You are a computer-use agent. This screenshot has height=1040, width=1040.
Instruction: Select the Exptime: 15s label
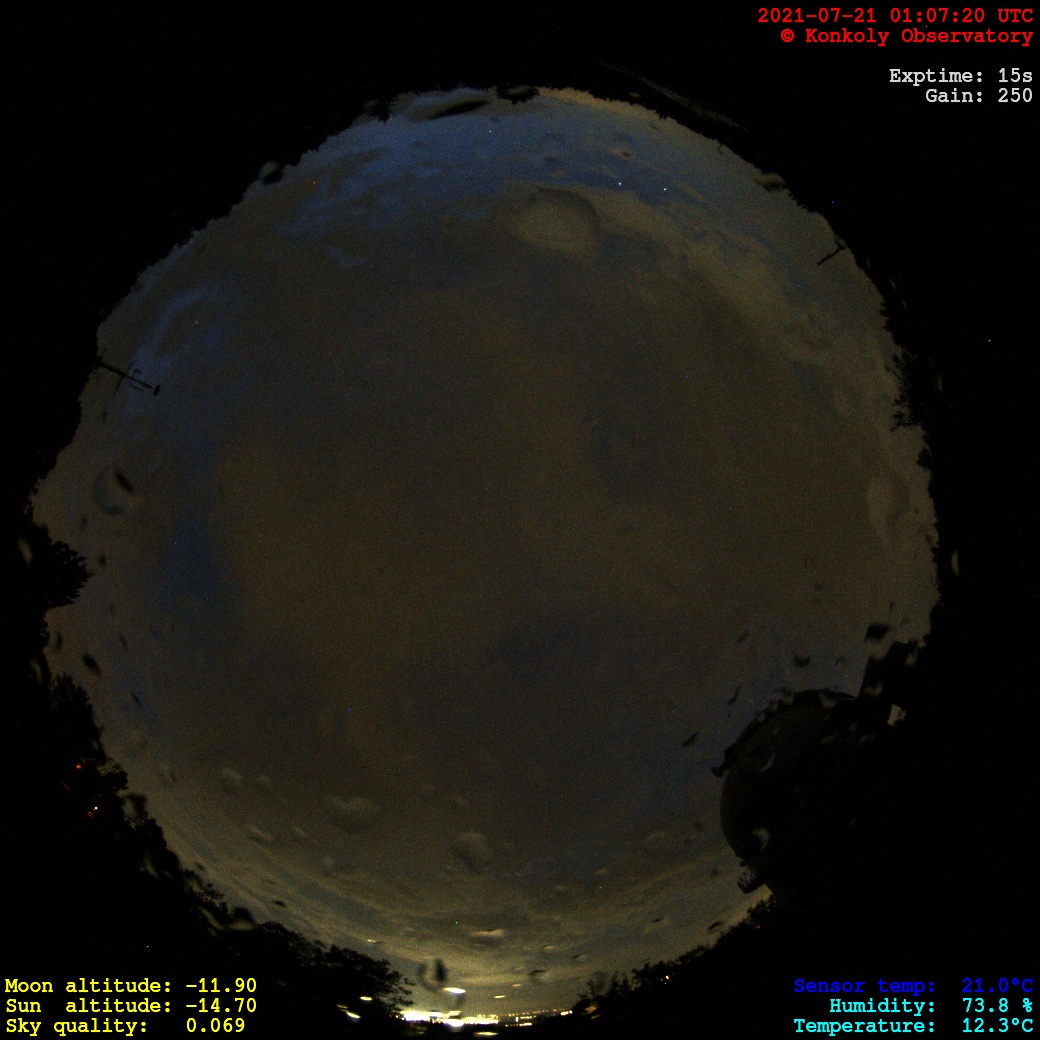960,76
